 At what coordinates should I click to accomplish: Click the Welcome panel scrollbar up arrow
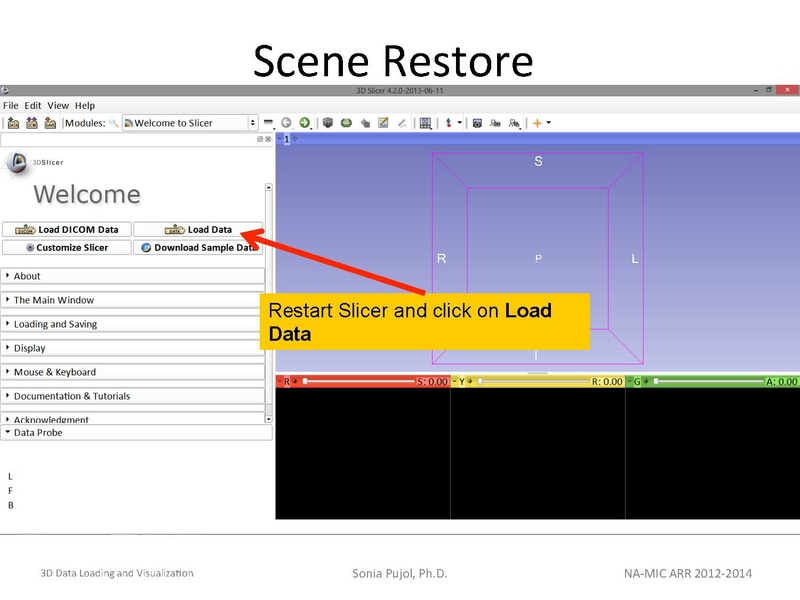click(268, 188)
